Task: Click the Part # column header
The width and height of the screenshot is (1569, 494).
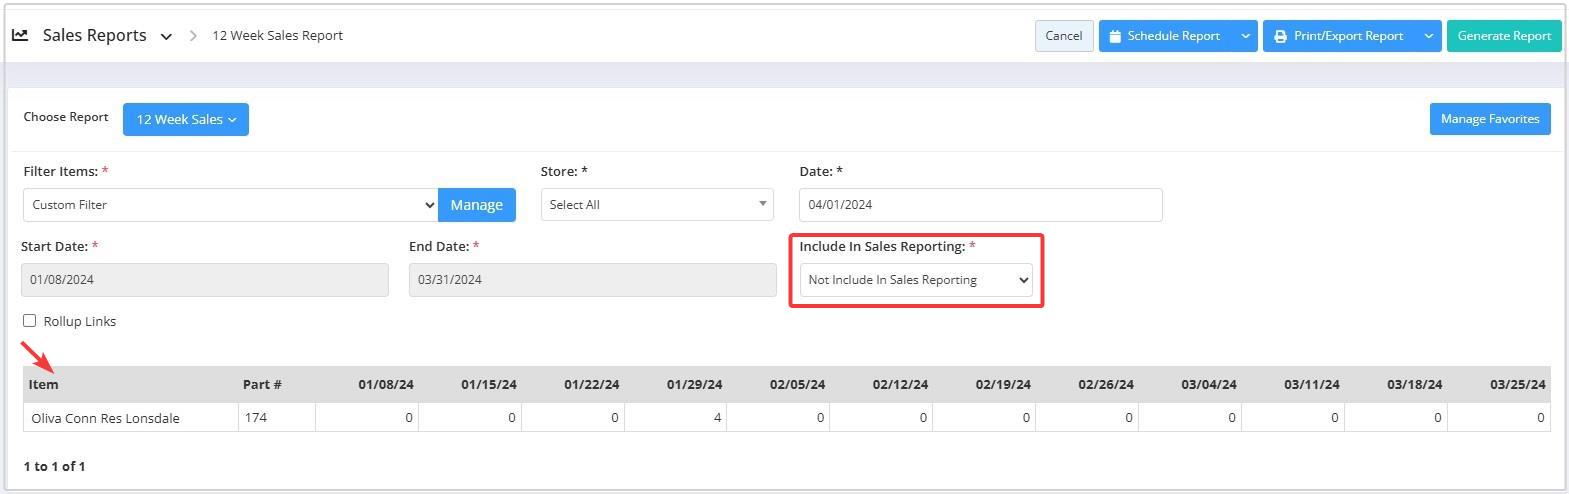Action: tap(262, 384)
